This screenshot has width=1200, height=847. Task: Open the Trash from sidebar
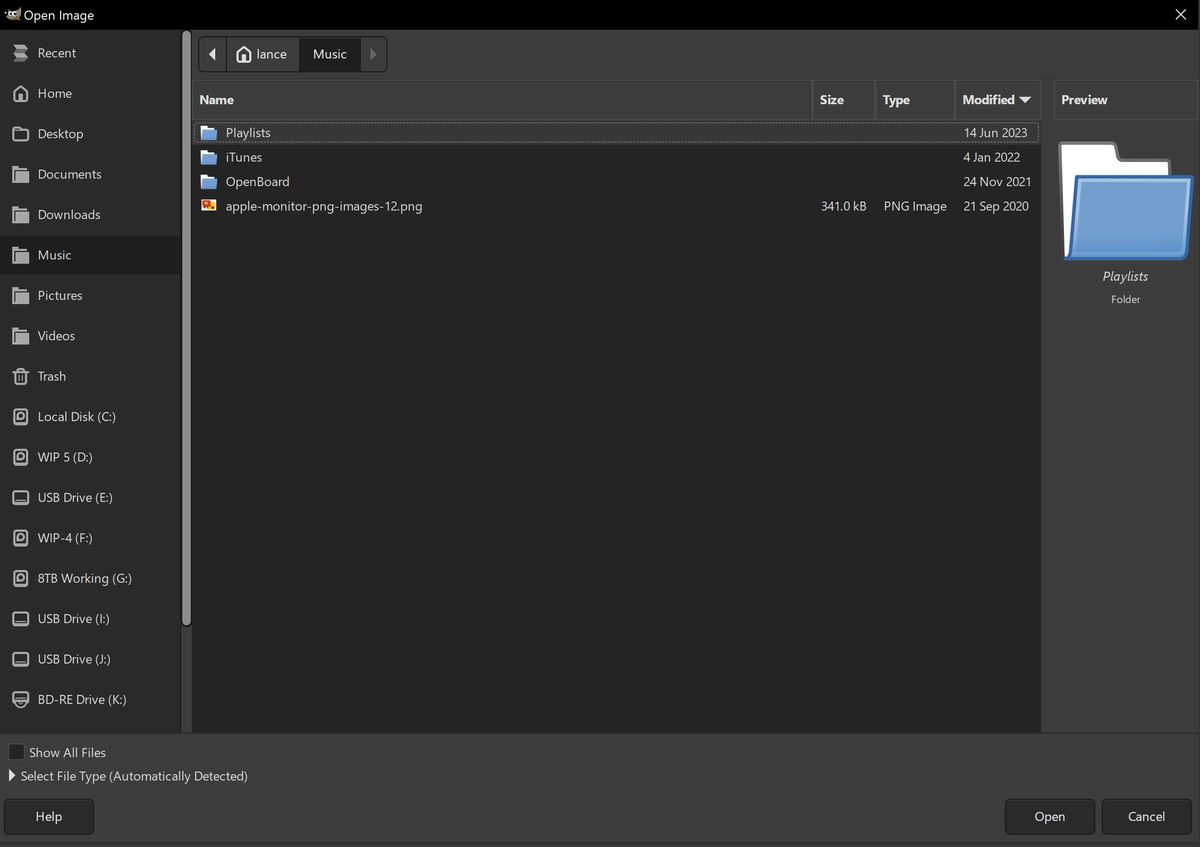coord(51,376)
